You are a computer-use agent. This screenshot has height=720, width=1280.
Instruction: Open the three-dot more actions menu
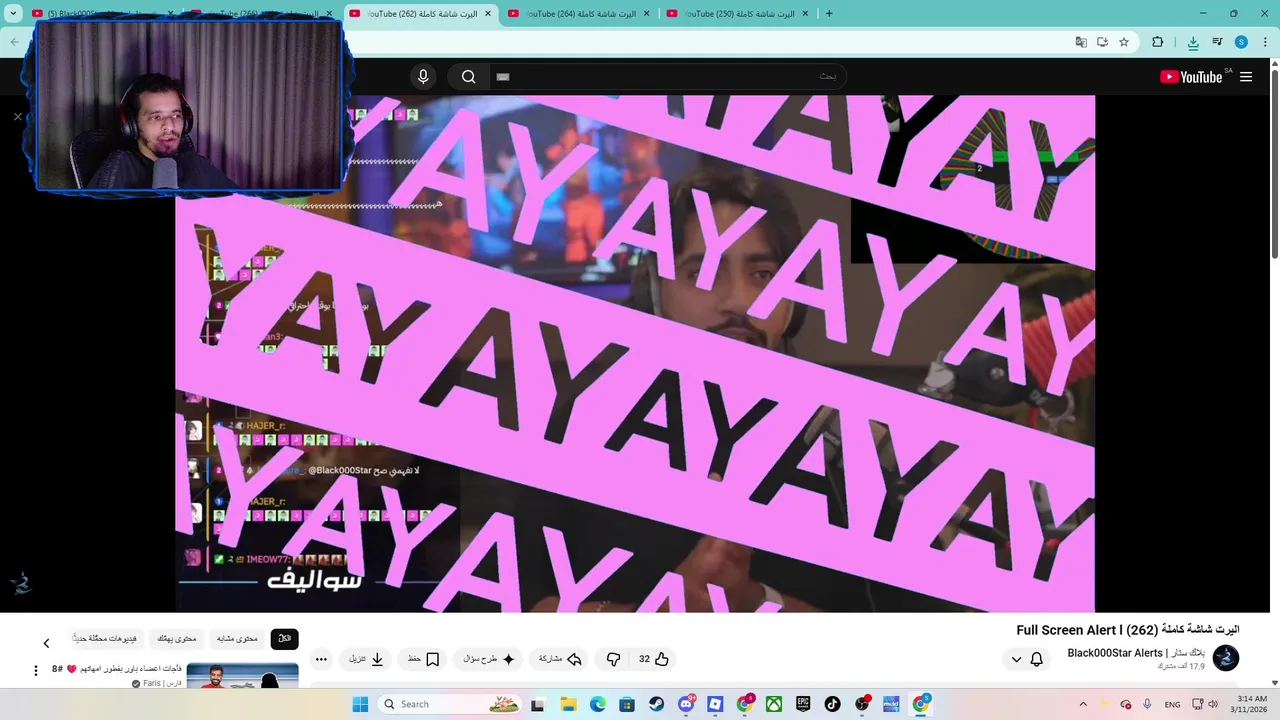tap(321, 659)
